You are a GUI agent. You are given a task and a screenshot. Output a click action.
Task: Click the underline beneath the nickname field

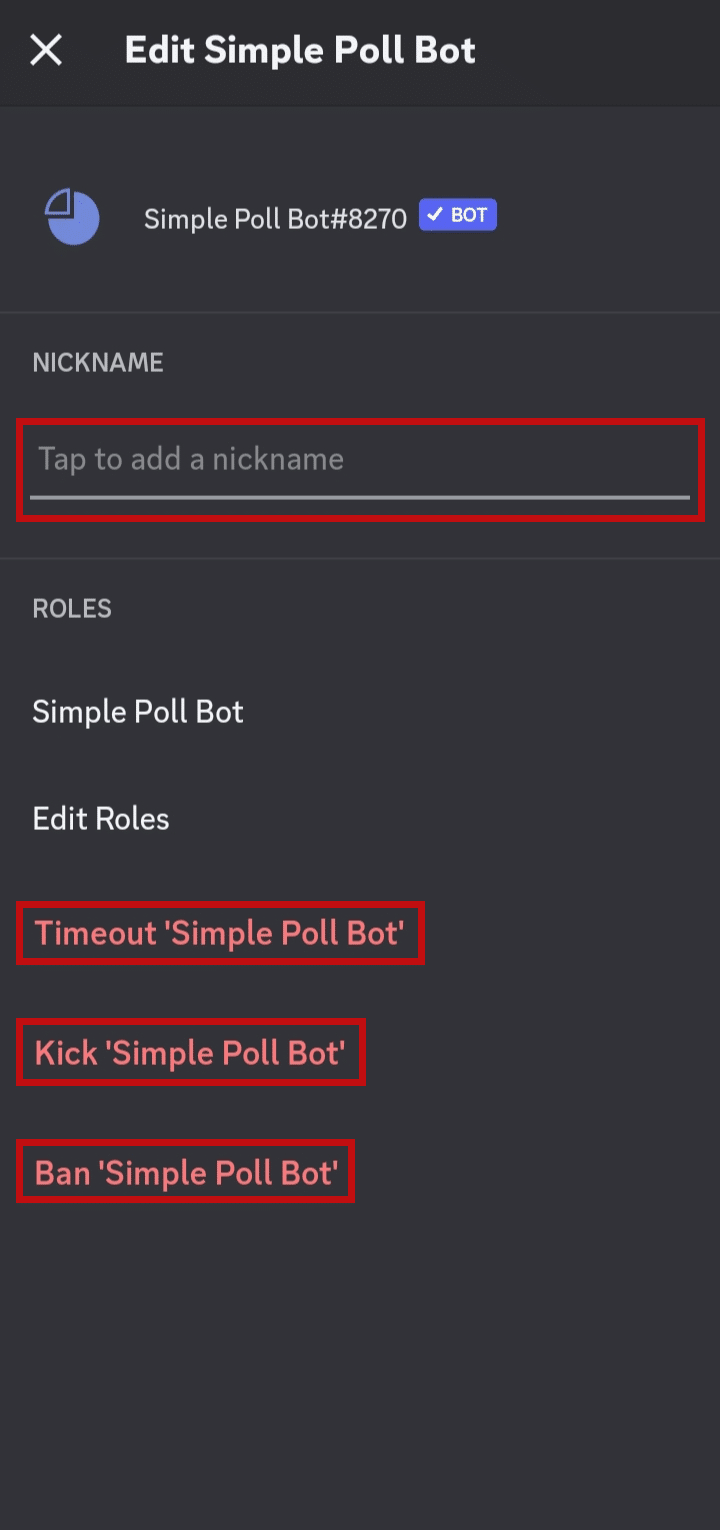(360, 496)
